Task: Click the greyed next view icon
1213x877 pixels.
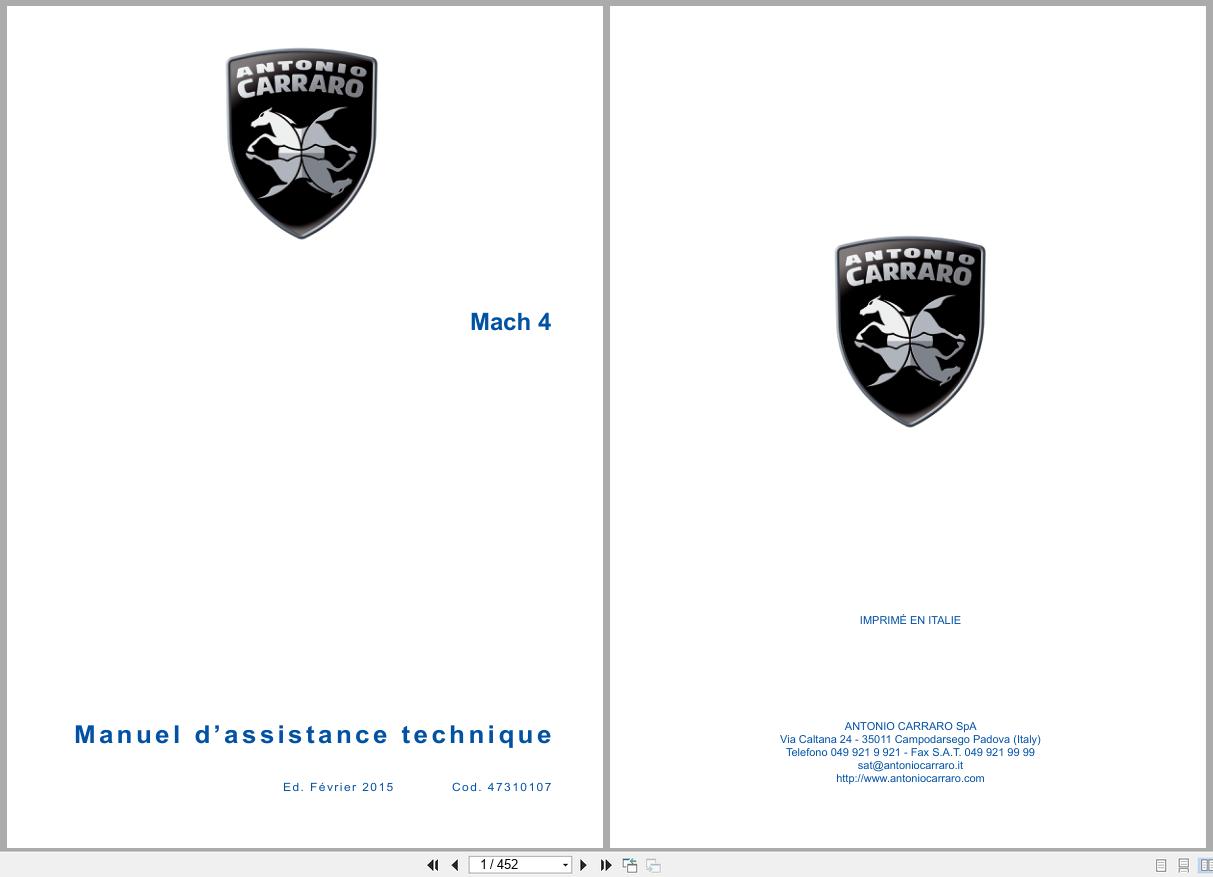Action: (x=653, y=865)
